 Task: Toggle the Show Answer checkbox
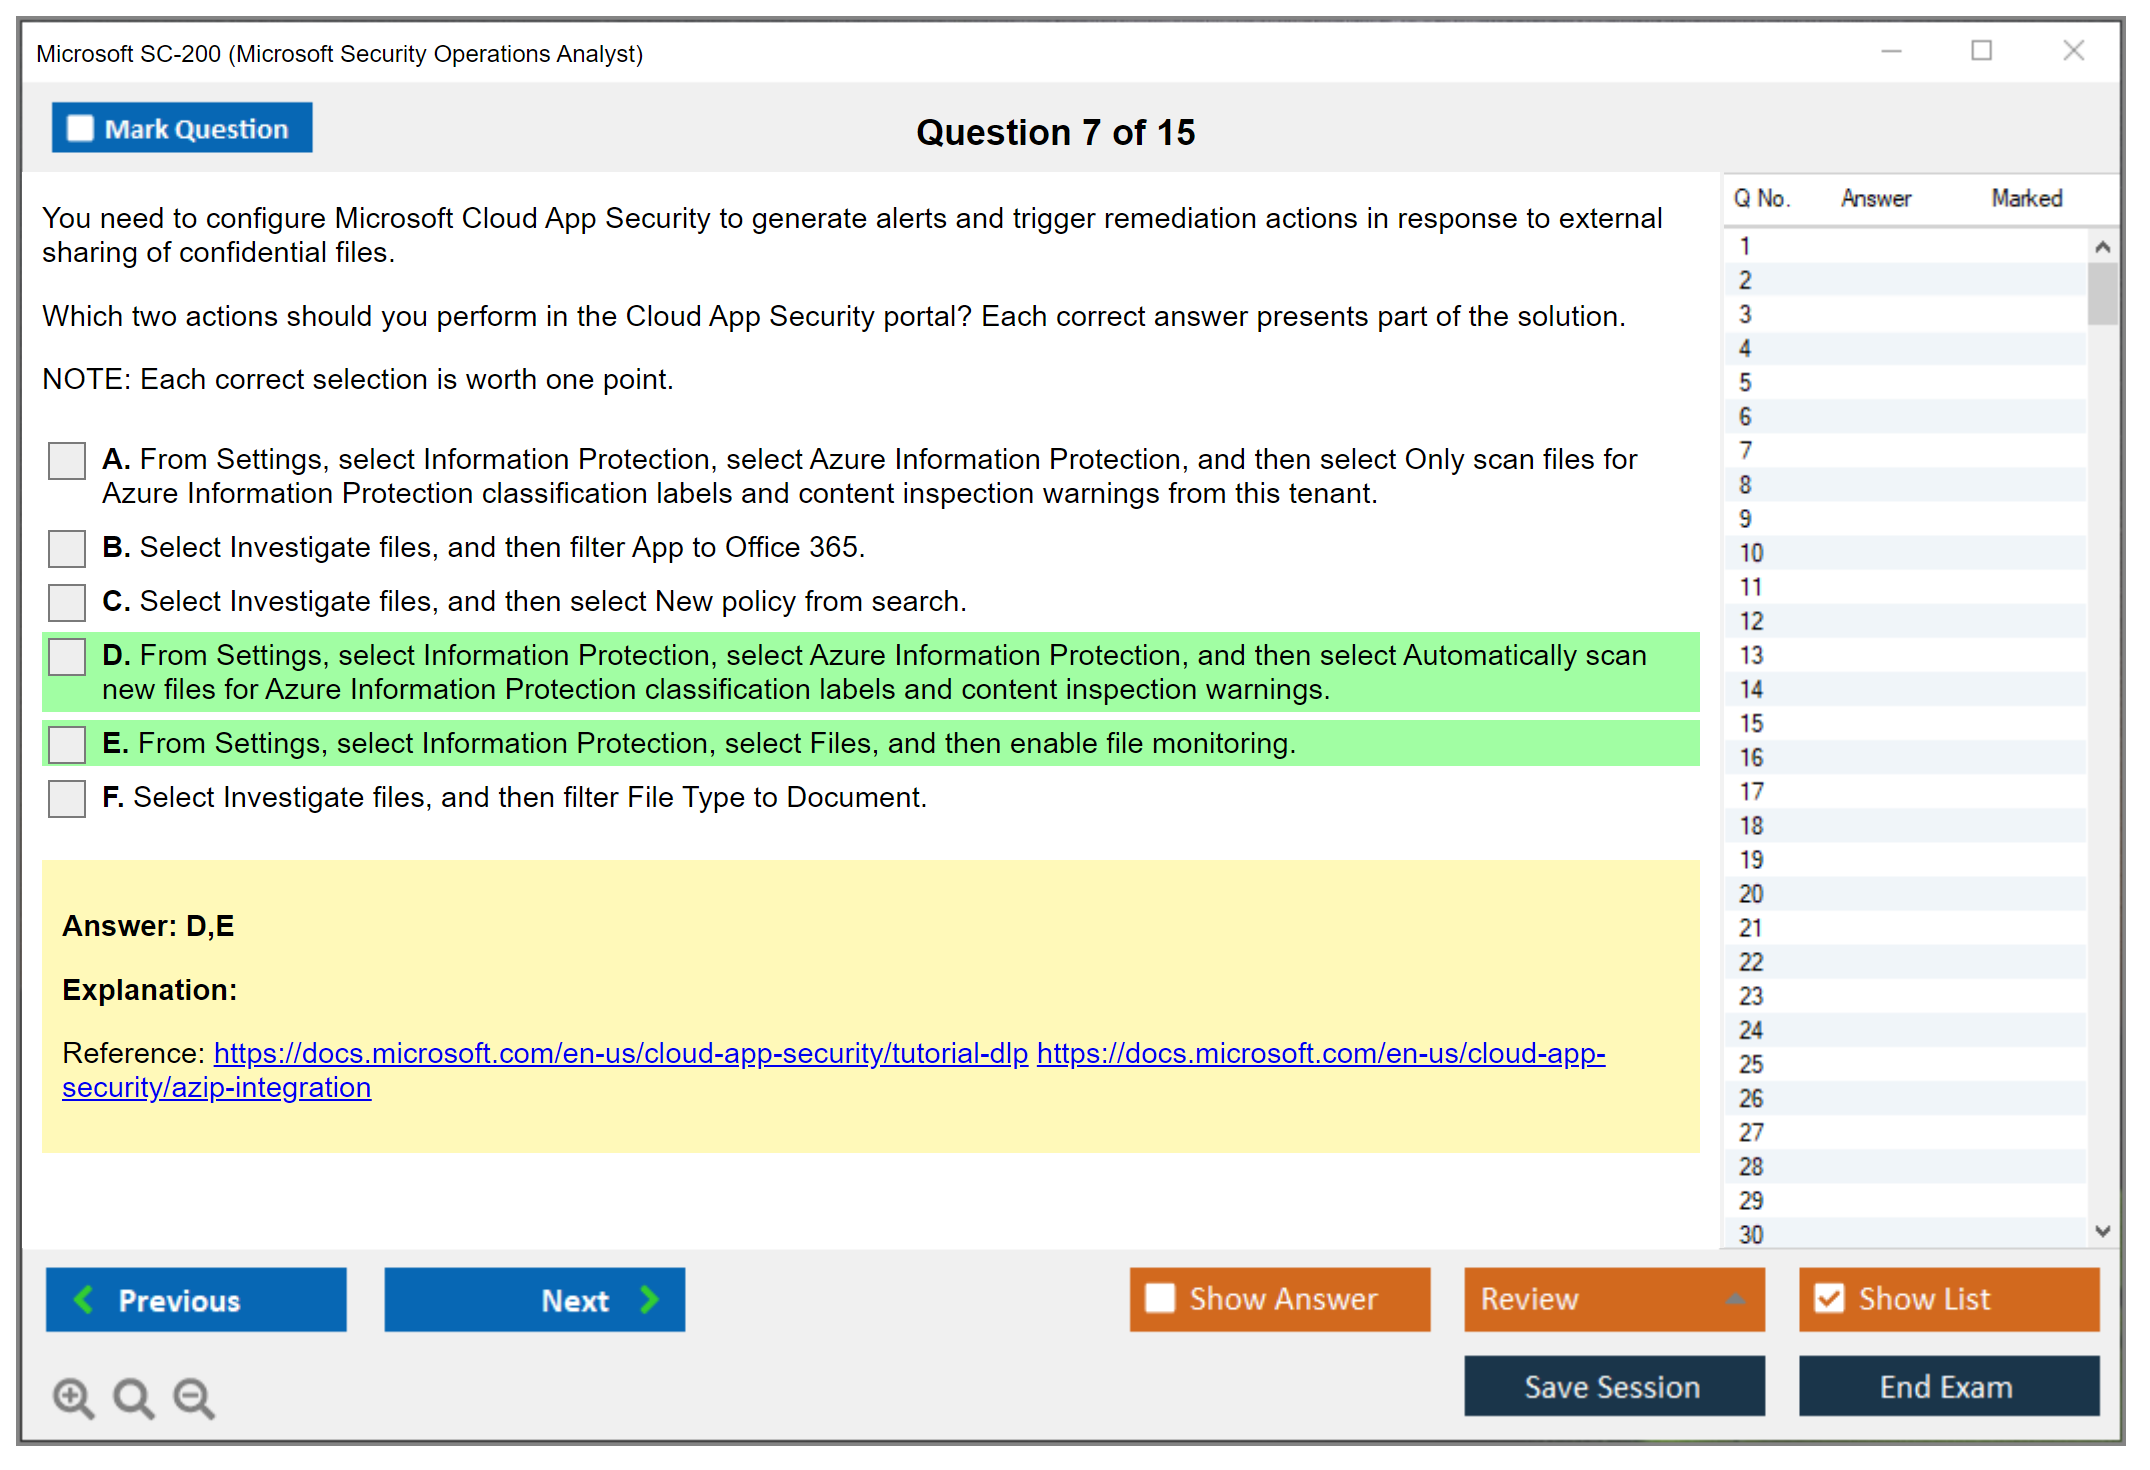click(1160, 1298)
